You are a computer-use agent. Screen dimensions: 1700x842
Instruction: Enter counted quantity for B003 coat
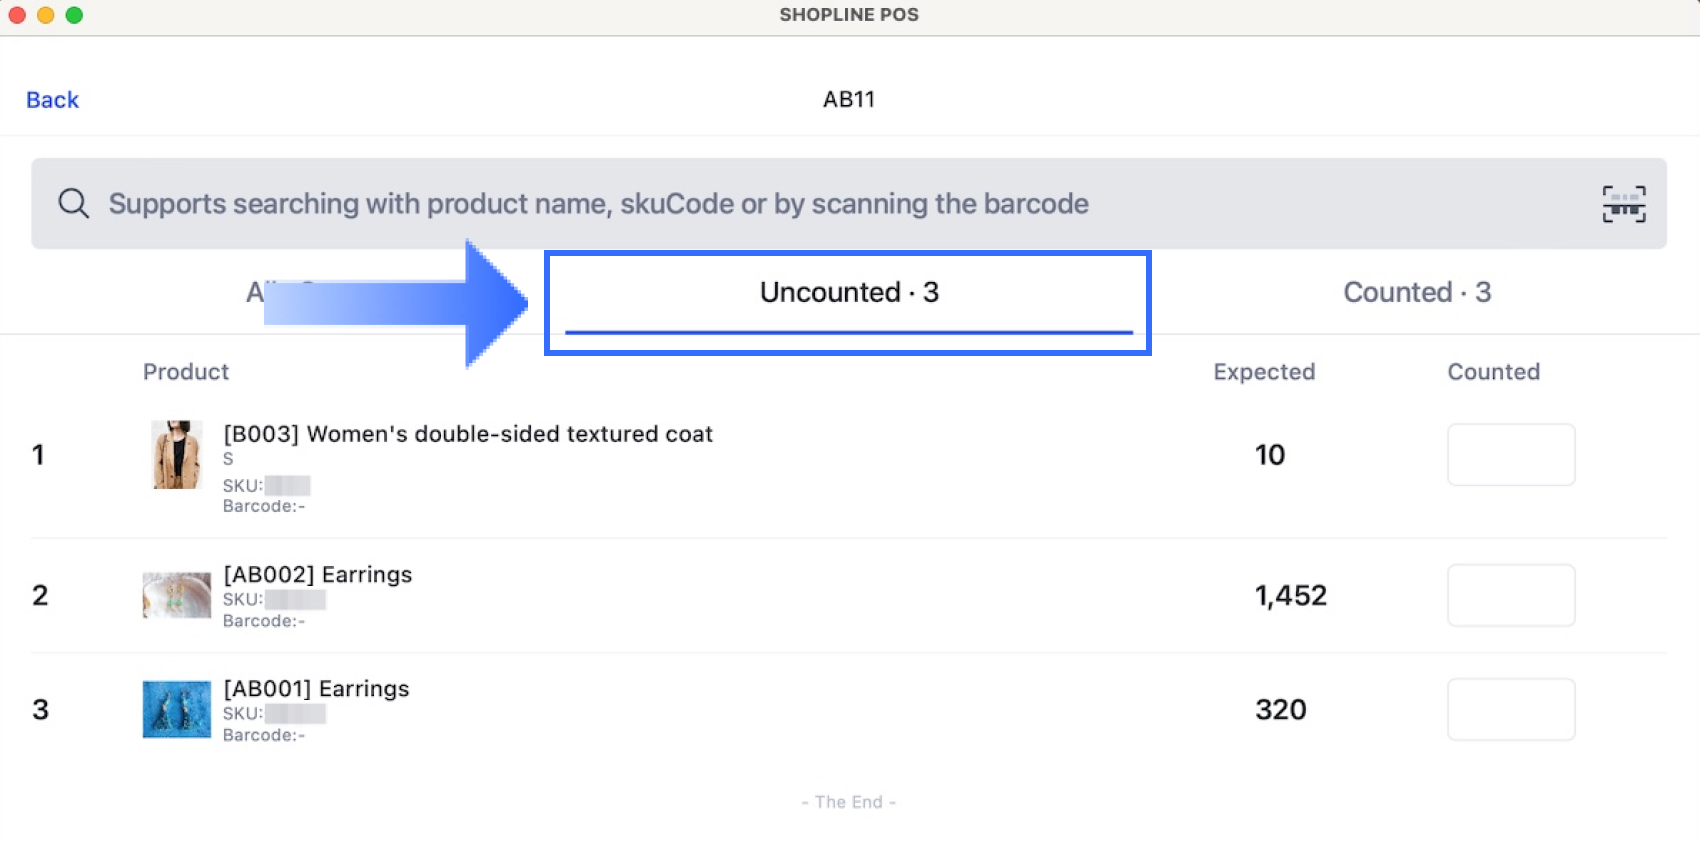pyautogui.click(x=1510, y=455)
